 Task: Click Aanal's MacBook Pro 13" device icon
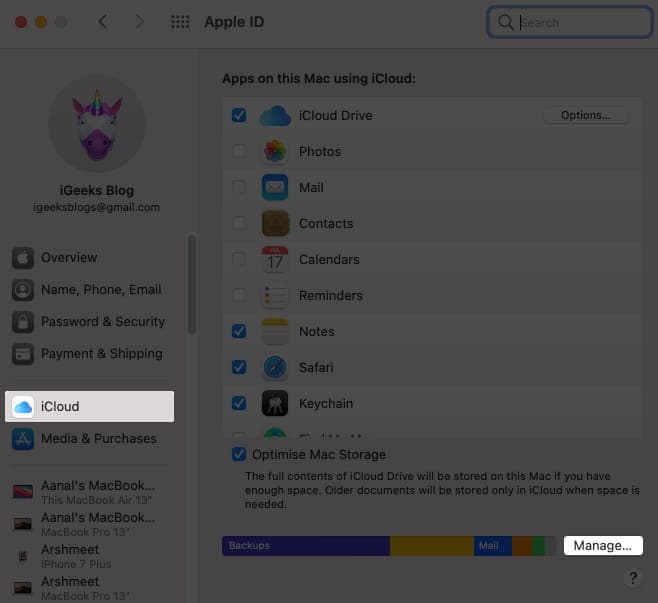tap(23, 524)
